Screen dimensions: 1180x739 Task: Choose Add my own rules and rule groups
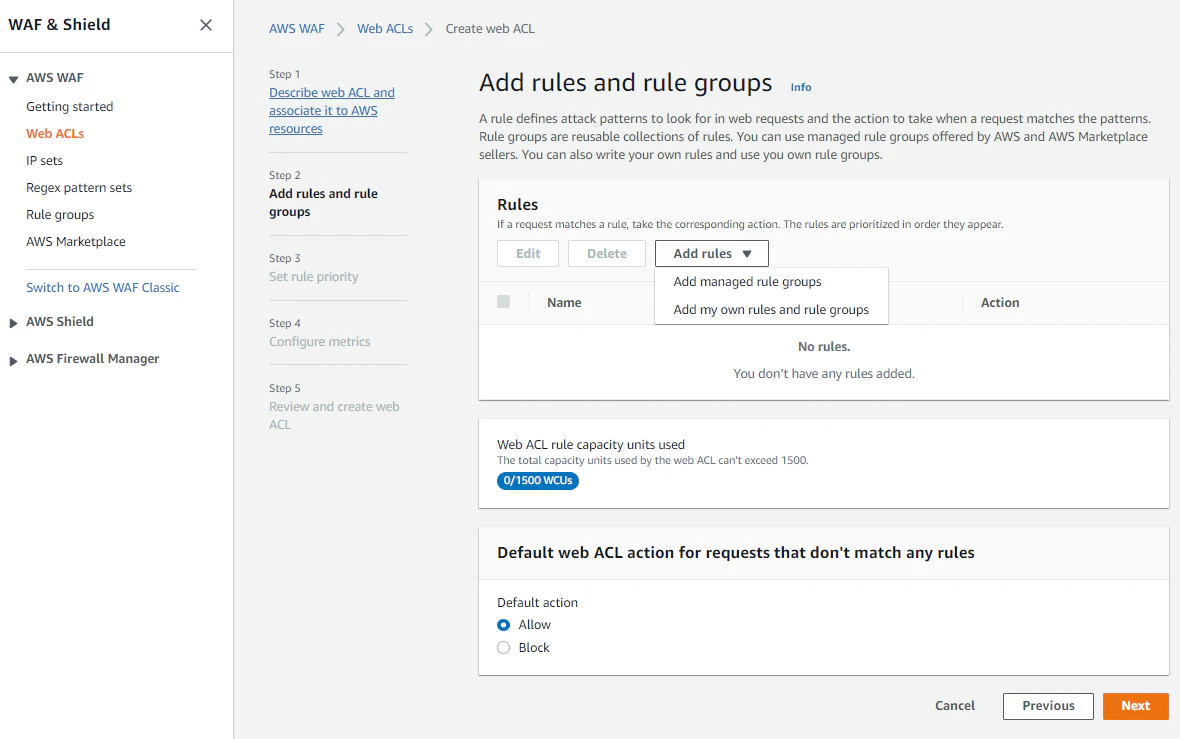[x=771, y=310]
